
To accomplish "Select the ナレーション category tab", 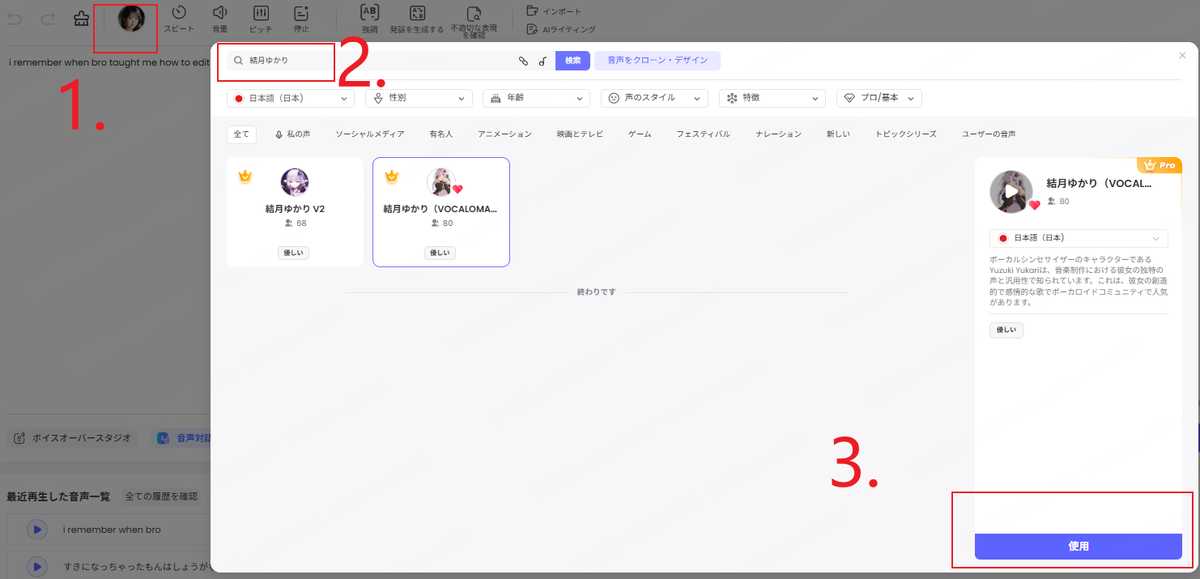I will [779, 134].
